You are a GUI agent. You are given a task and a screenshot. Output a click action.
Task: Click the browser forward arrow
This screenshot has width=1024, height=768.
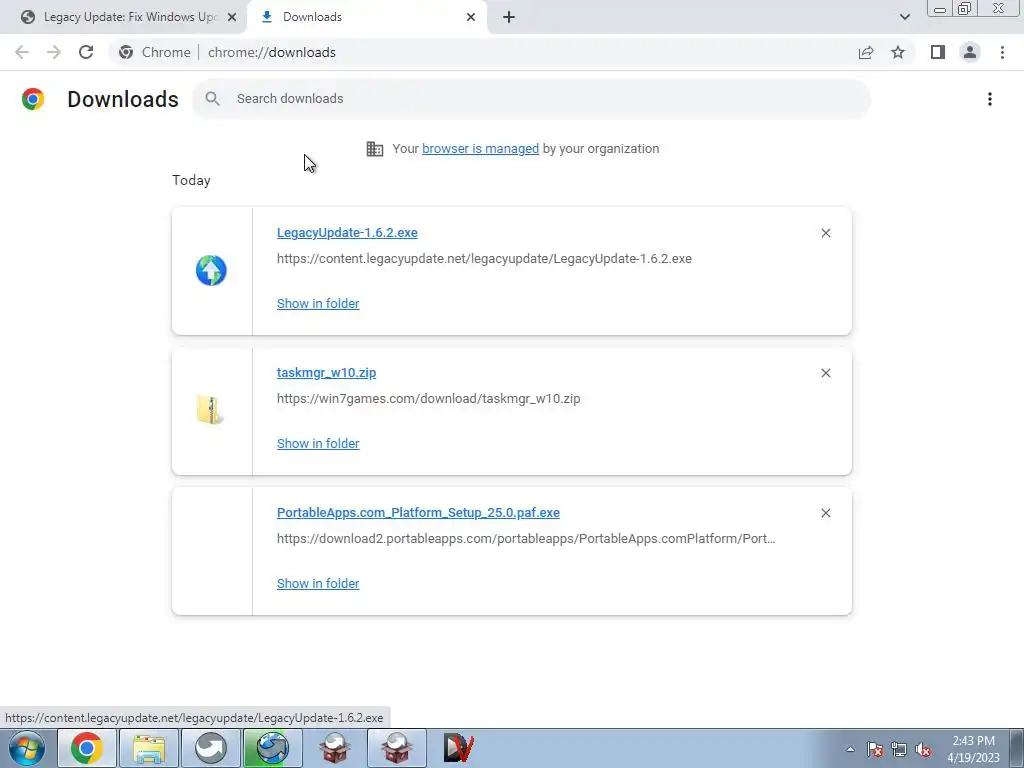point(54,52)
